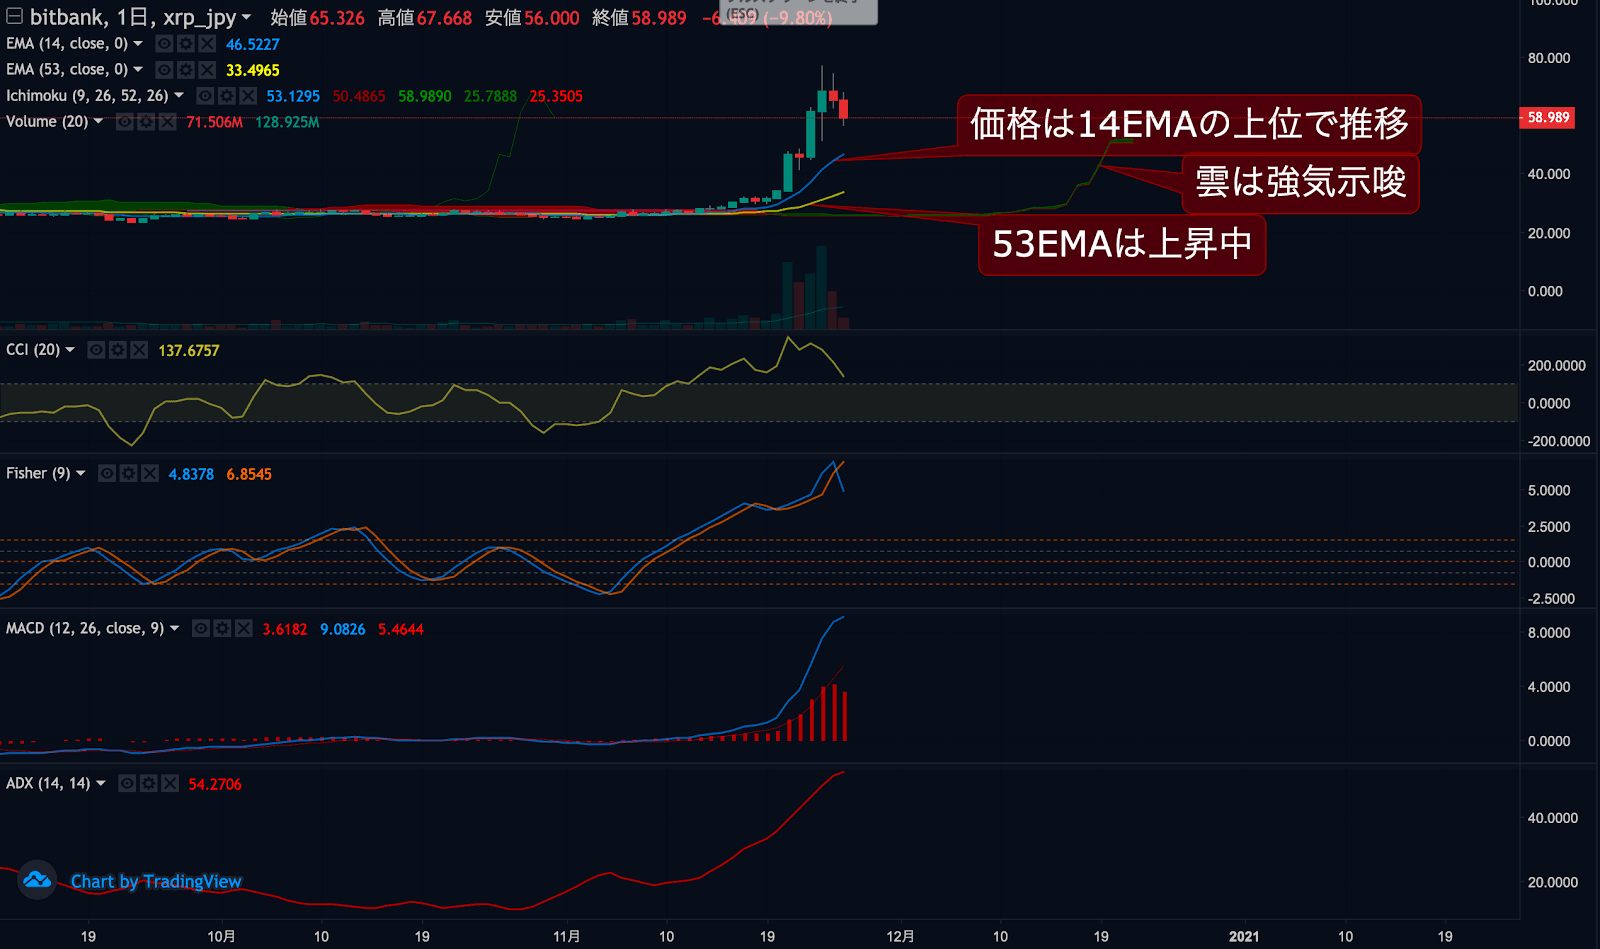
Task: Click the Fisher (9) indicator title
Action: pos(38,474)
